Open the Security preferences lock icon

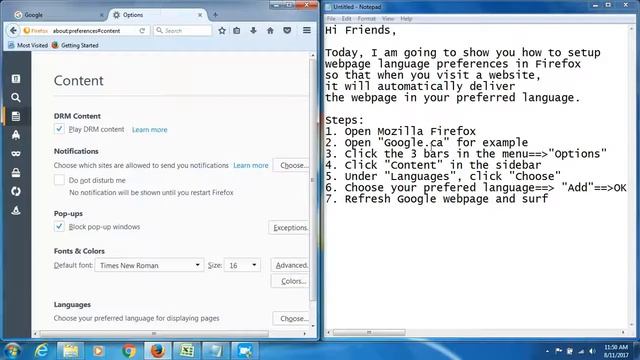(x=16, y=173)
